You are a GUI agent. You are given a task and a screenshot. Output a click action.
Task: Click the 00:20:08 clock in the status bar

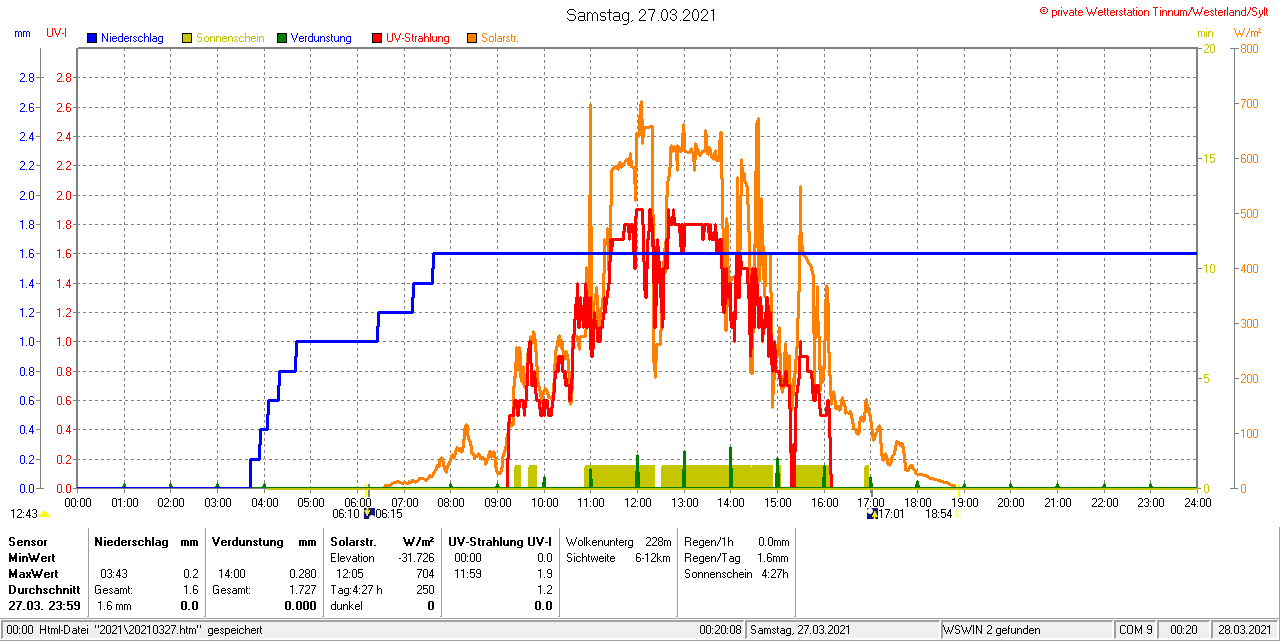click(720, 630)
